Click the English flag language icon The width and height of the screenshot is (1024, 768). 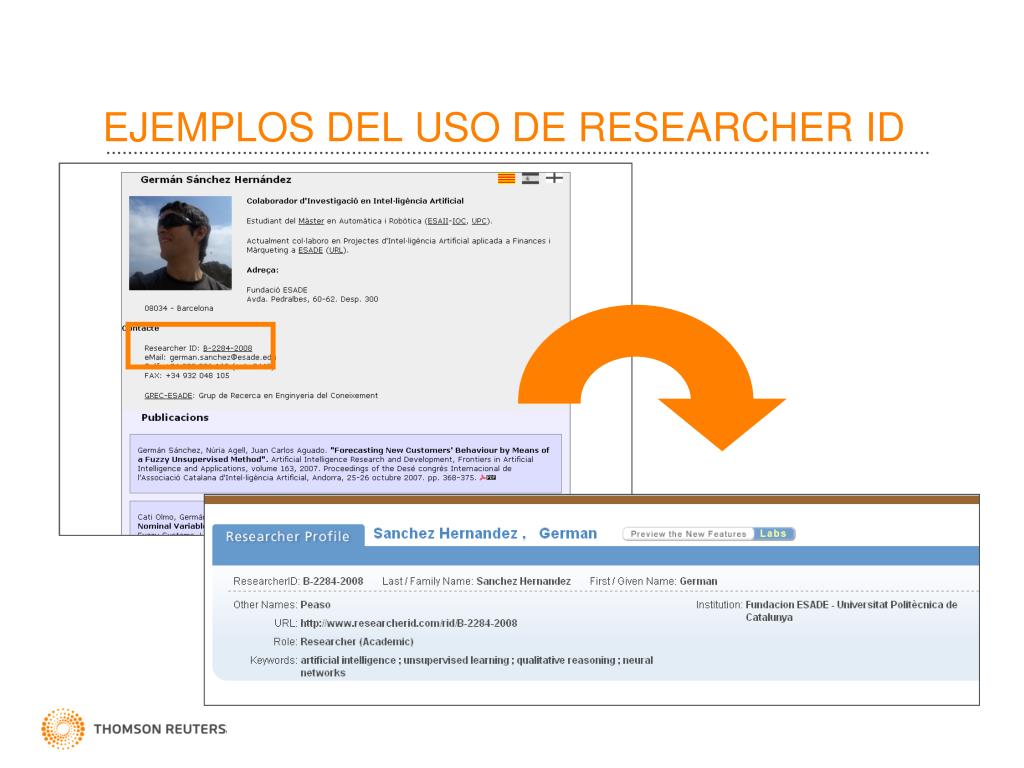554,178
